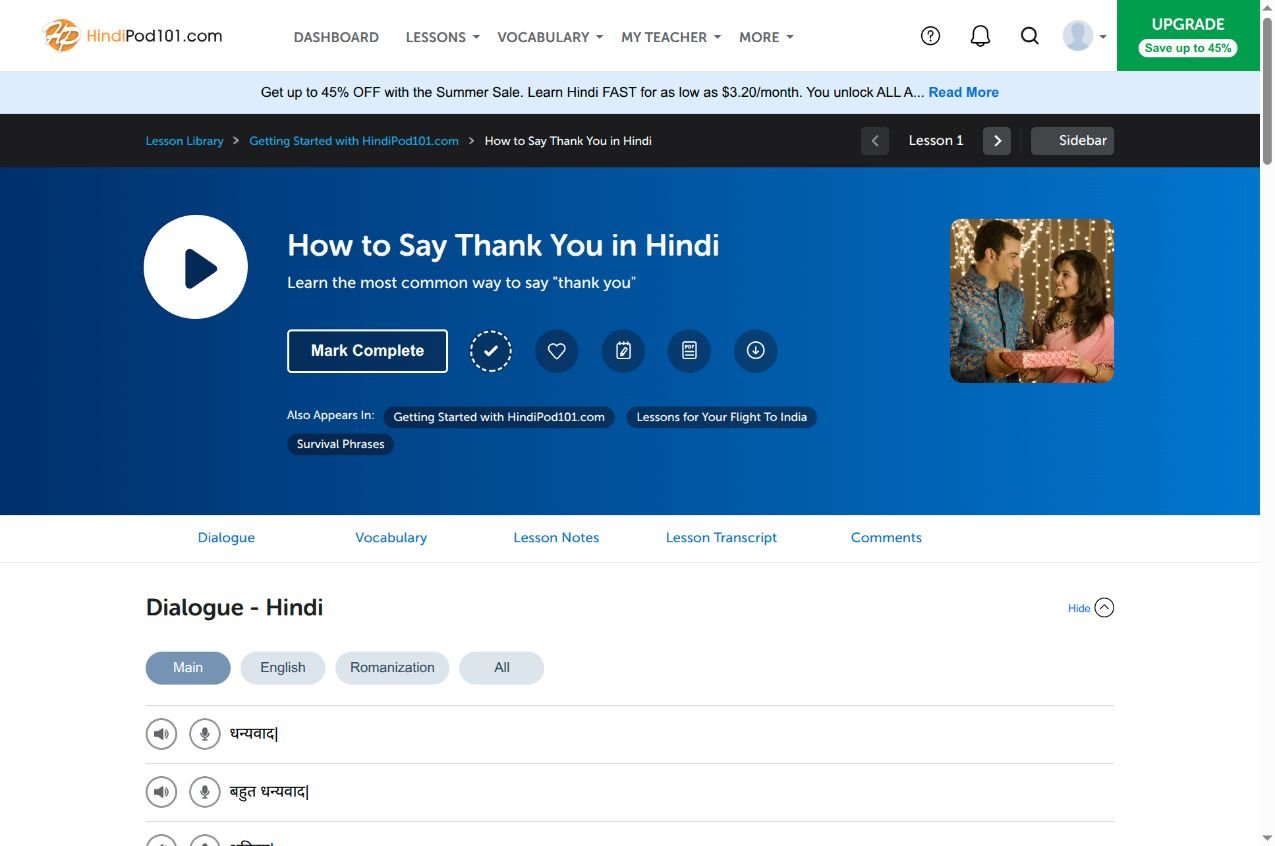Add lesson to favorites heart icon
The height and width of the screenshot is (846, 1275).
(x=557, y=351)
